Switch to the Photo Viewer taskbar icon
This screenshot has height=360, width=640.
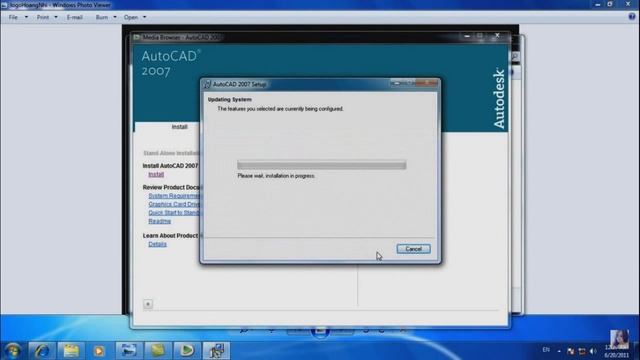(x=129, y=351)
